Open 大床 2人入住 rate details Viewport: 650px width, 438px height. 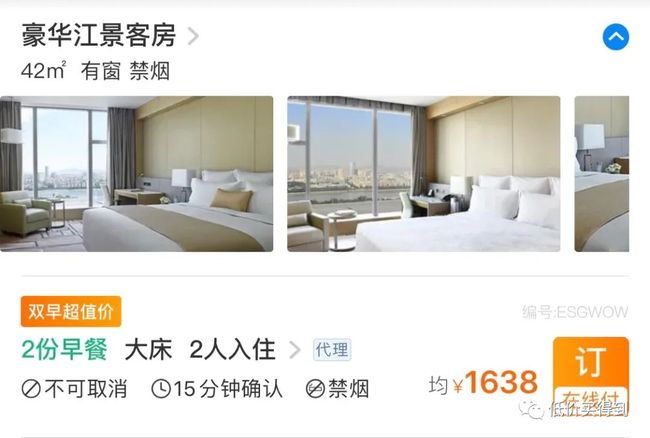[200, 350]
